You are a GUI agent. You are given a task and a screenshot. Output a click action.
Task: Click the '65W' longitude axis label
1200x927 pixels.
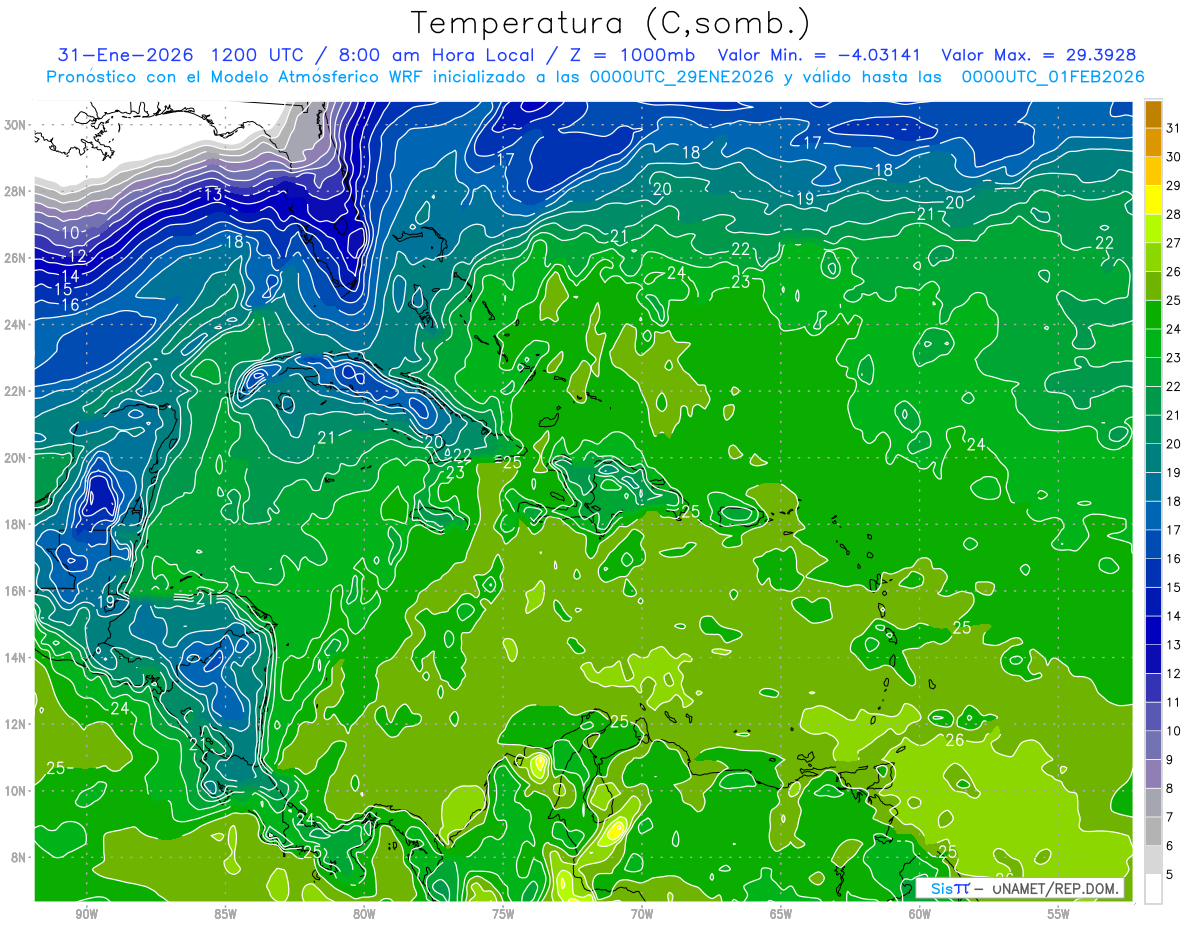pos(781,915)
